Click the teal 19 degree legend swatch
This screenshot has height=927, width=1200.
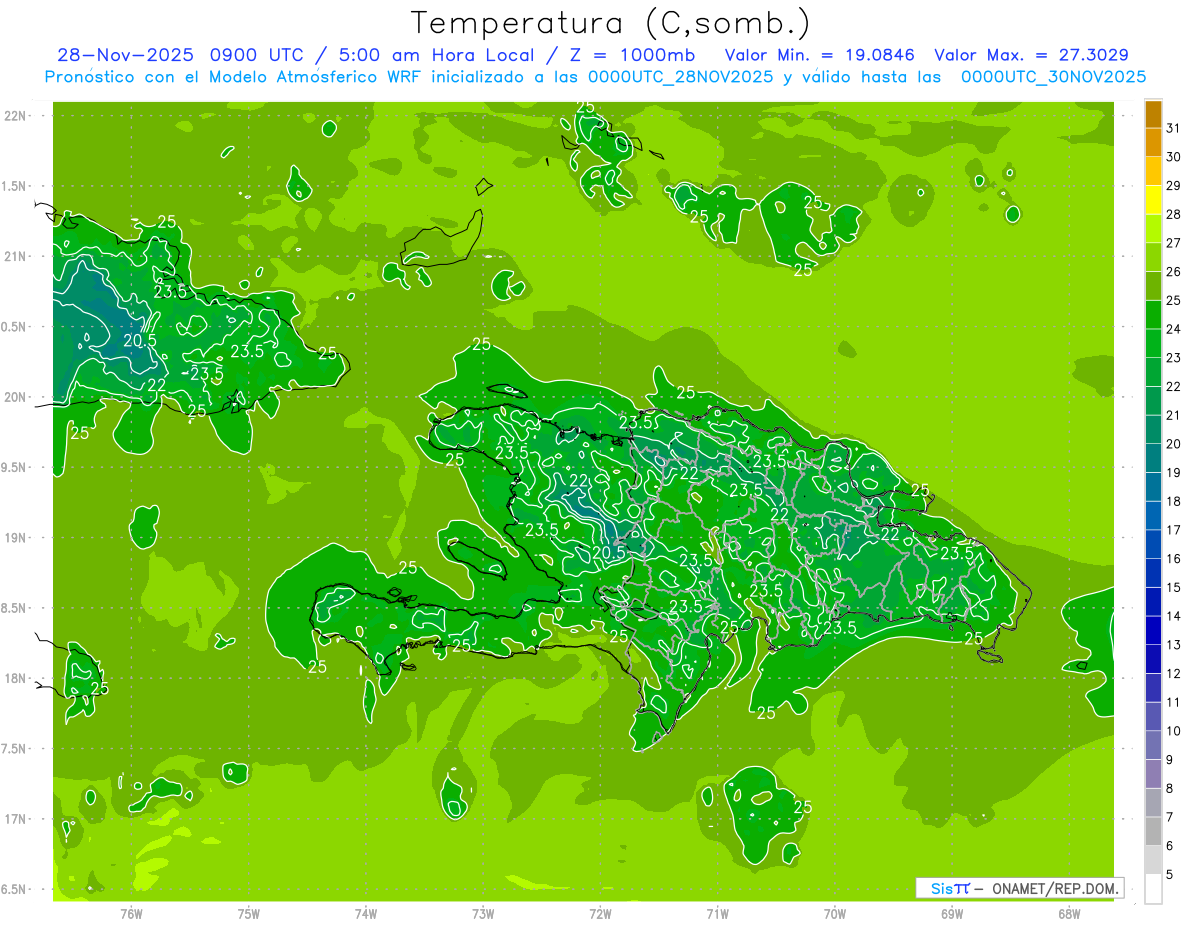(1153, 459)
